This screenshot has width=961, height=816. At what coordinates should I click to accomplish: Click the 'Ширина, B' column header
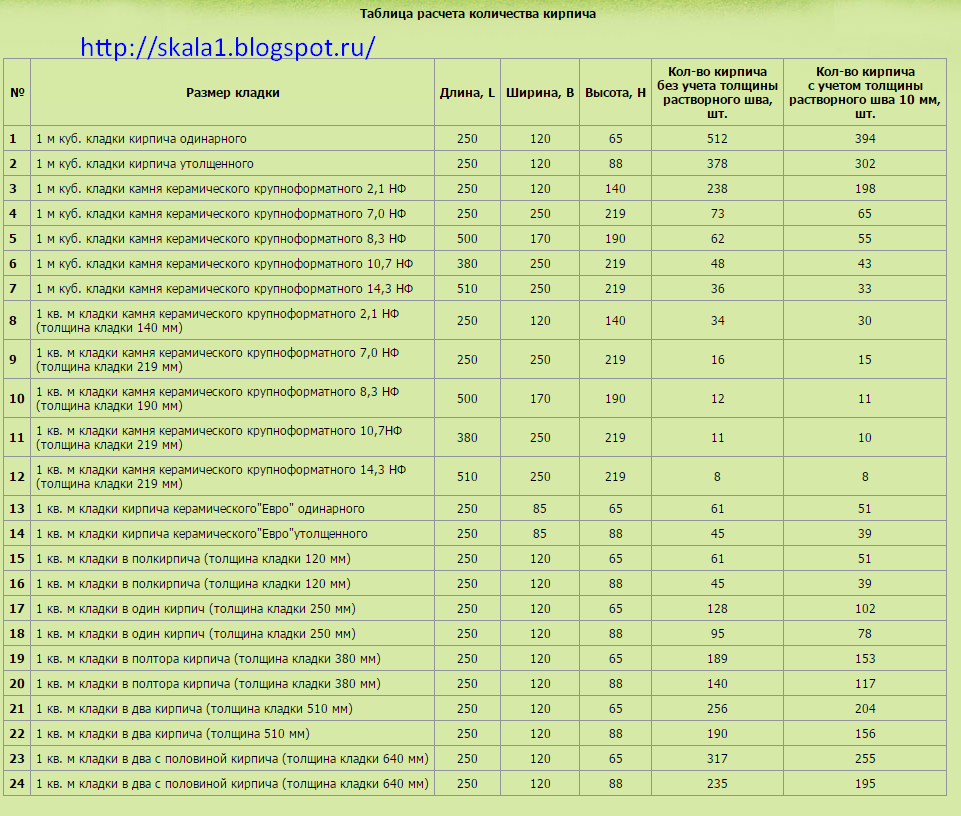pyautogui.click(x=540, y=92)
